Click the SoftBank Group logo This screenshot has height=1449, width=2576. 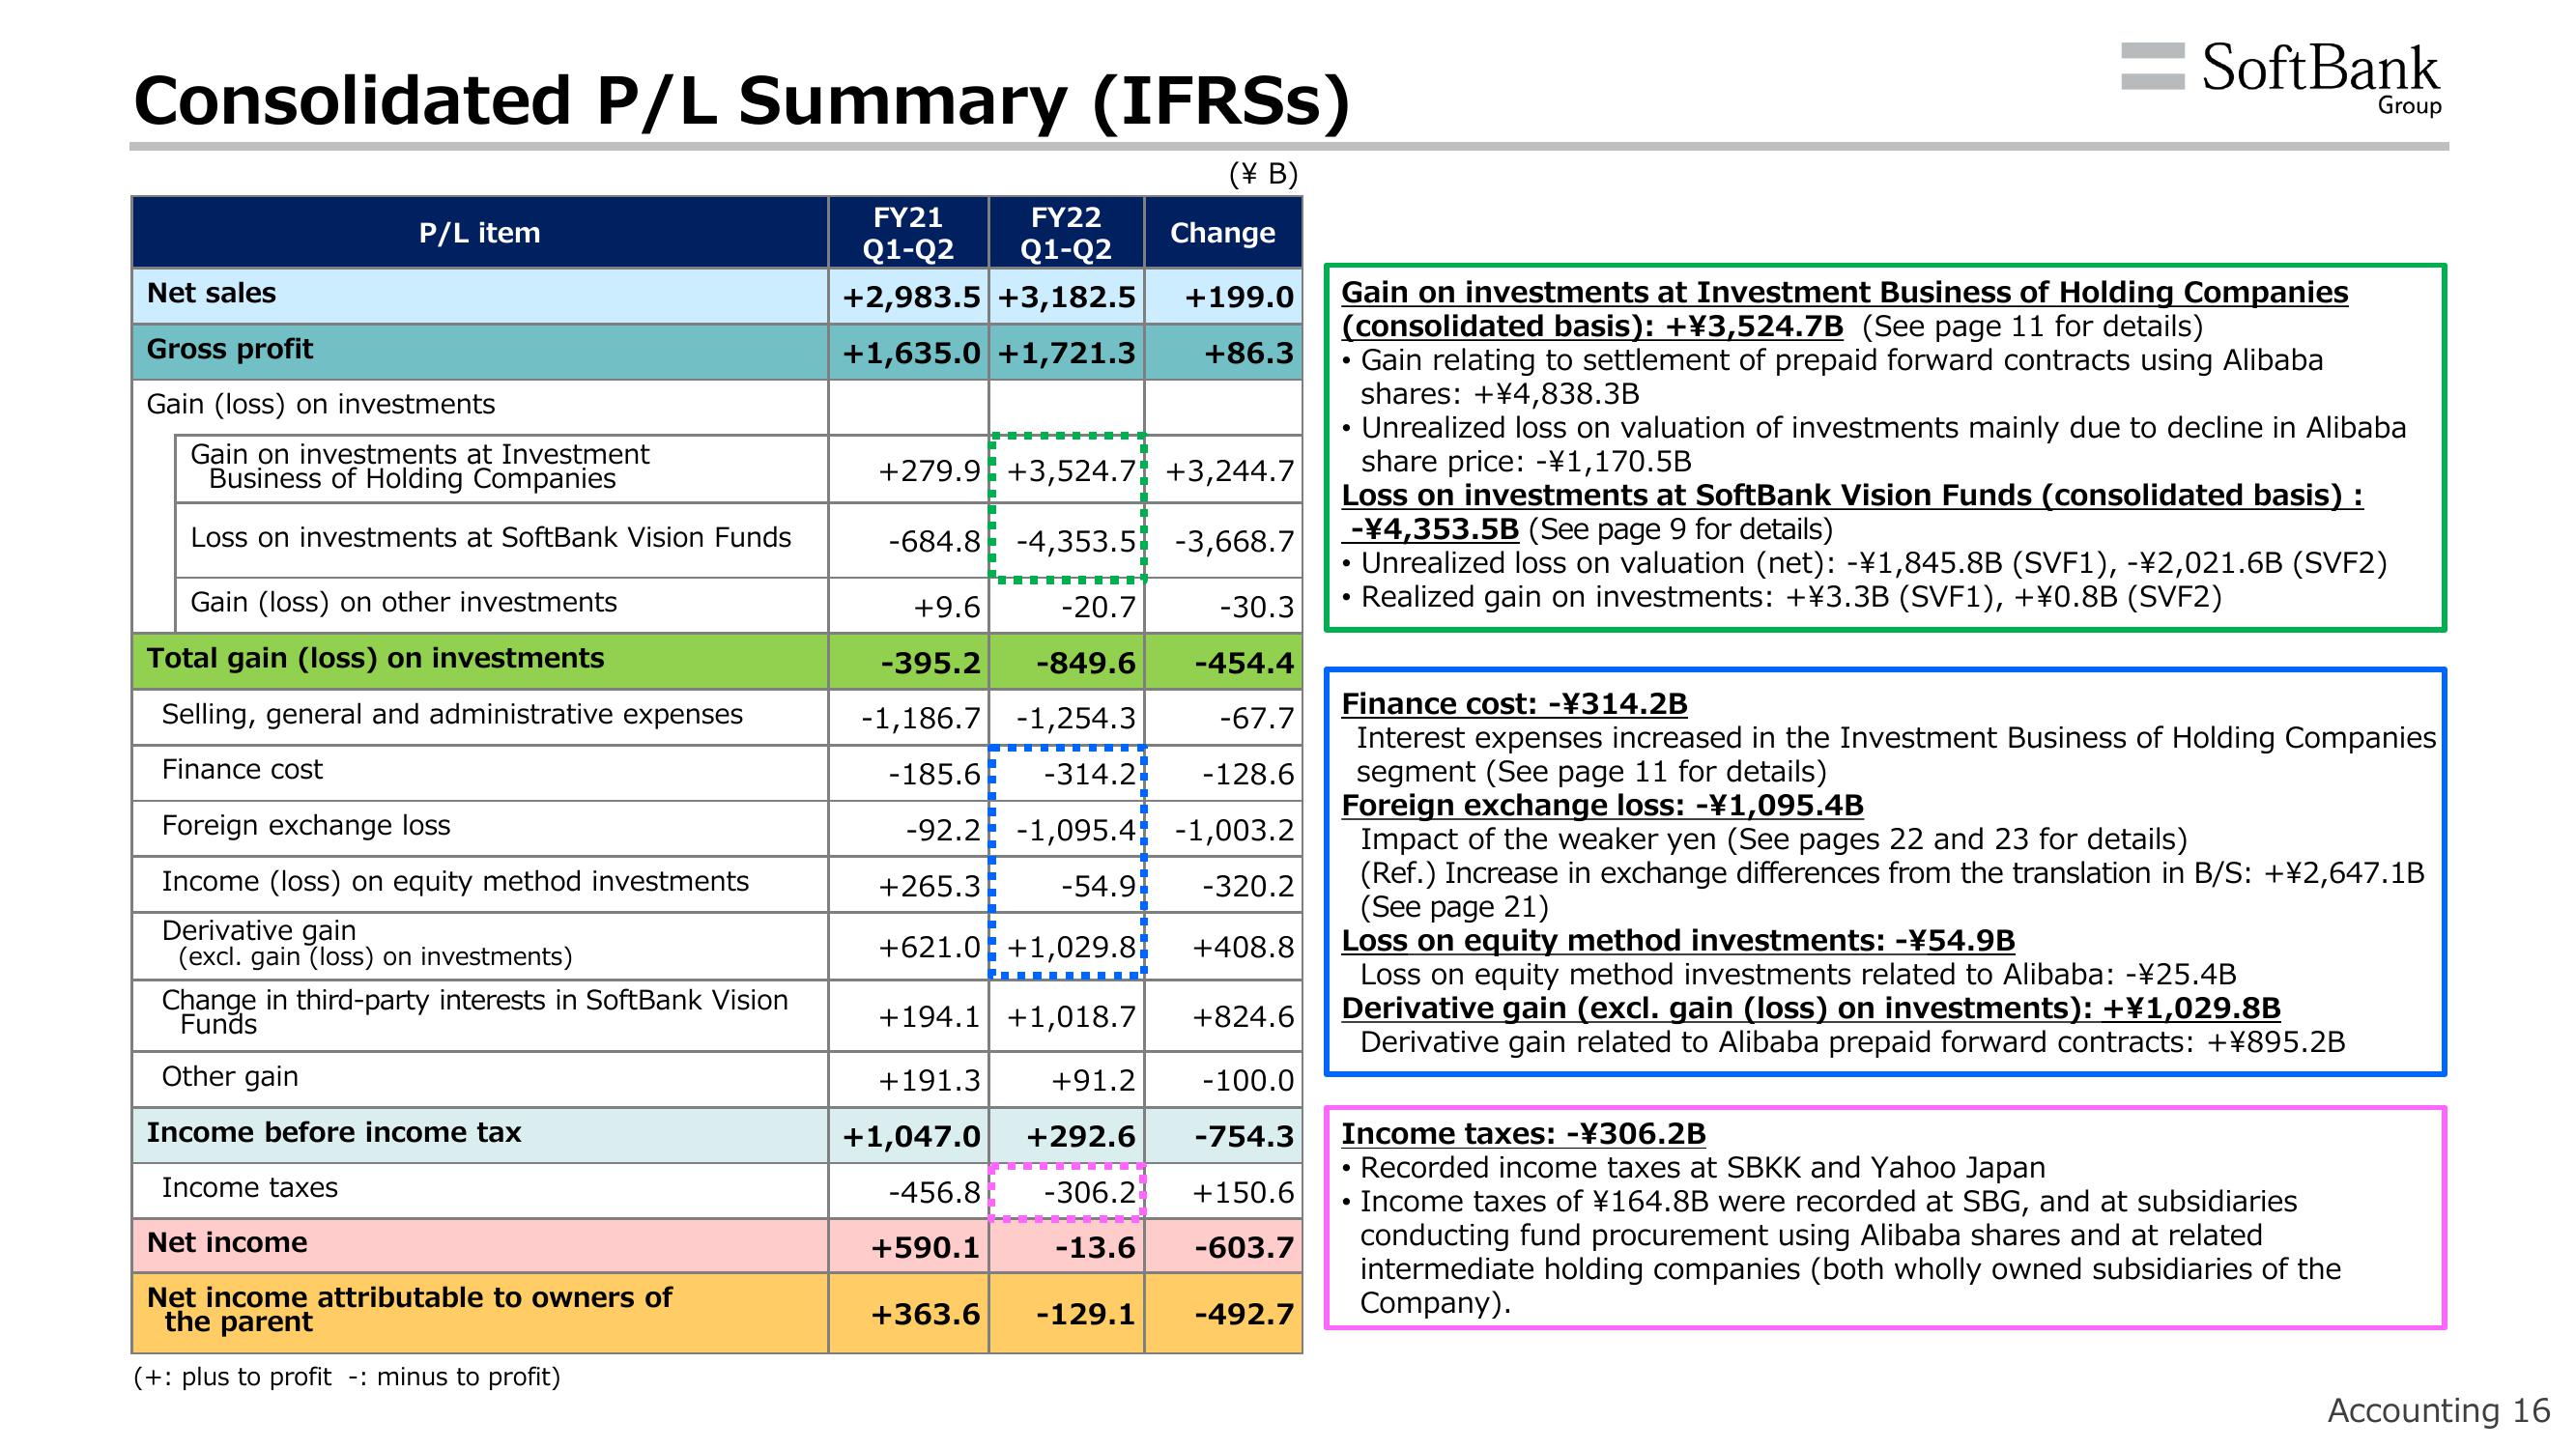tap(2281, 78)
